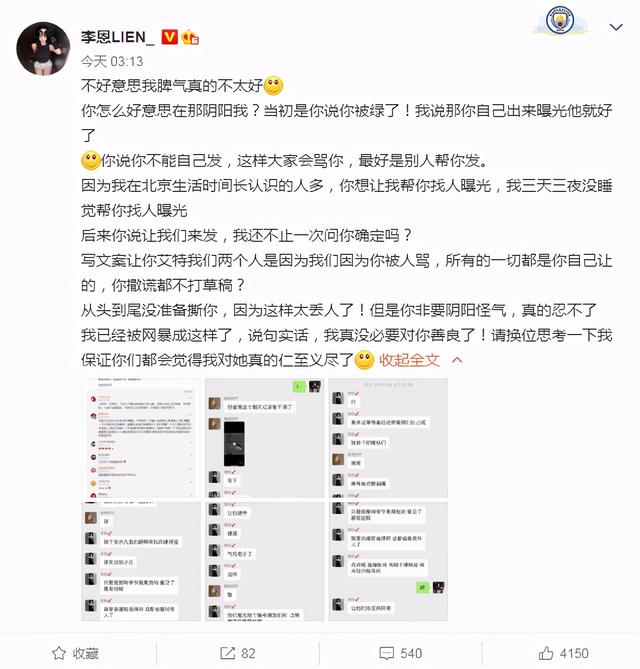This screenshot has height=669, width=640.
Task: Click the 4150 likes count
Action: pyautogui.click(x=574, y=653)
